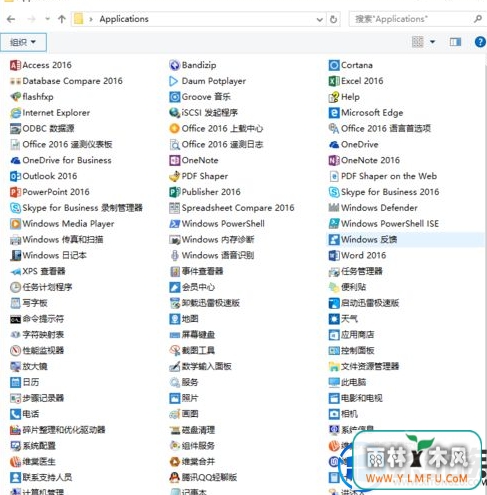Image resolution: width=487 pixels, height=495 pixels.
Task: Open the 组织 dropdown menu
Action: (23, 42)
